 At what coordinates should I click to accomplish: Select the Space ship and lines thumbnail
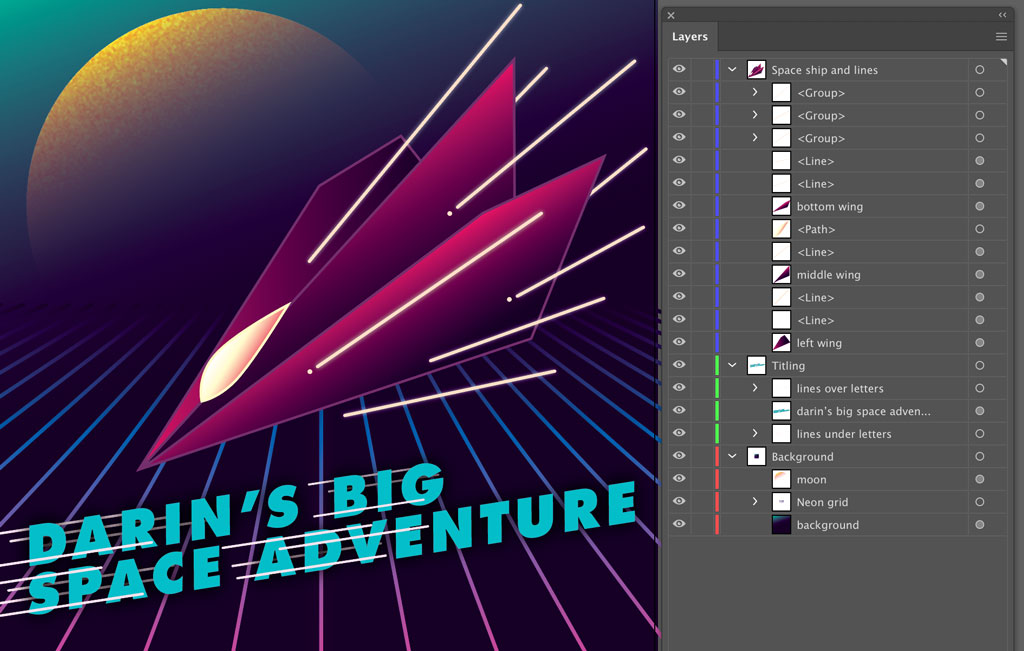[x=756, y=69]
